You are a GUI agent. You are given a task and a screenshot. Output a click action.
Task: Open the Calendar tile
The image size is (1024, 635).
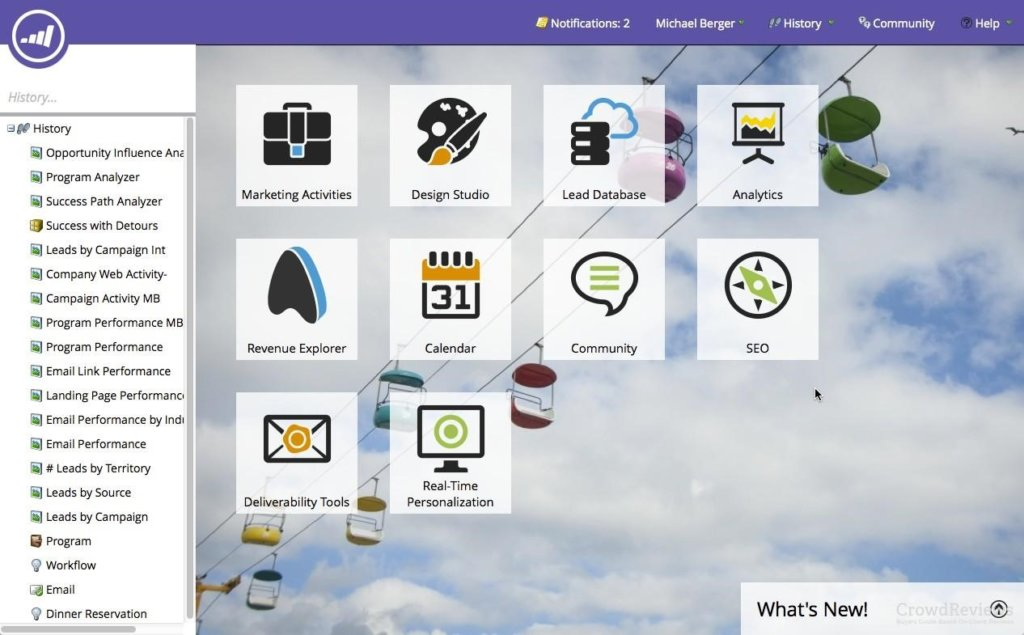(450, 298)
